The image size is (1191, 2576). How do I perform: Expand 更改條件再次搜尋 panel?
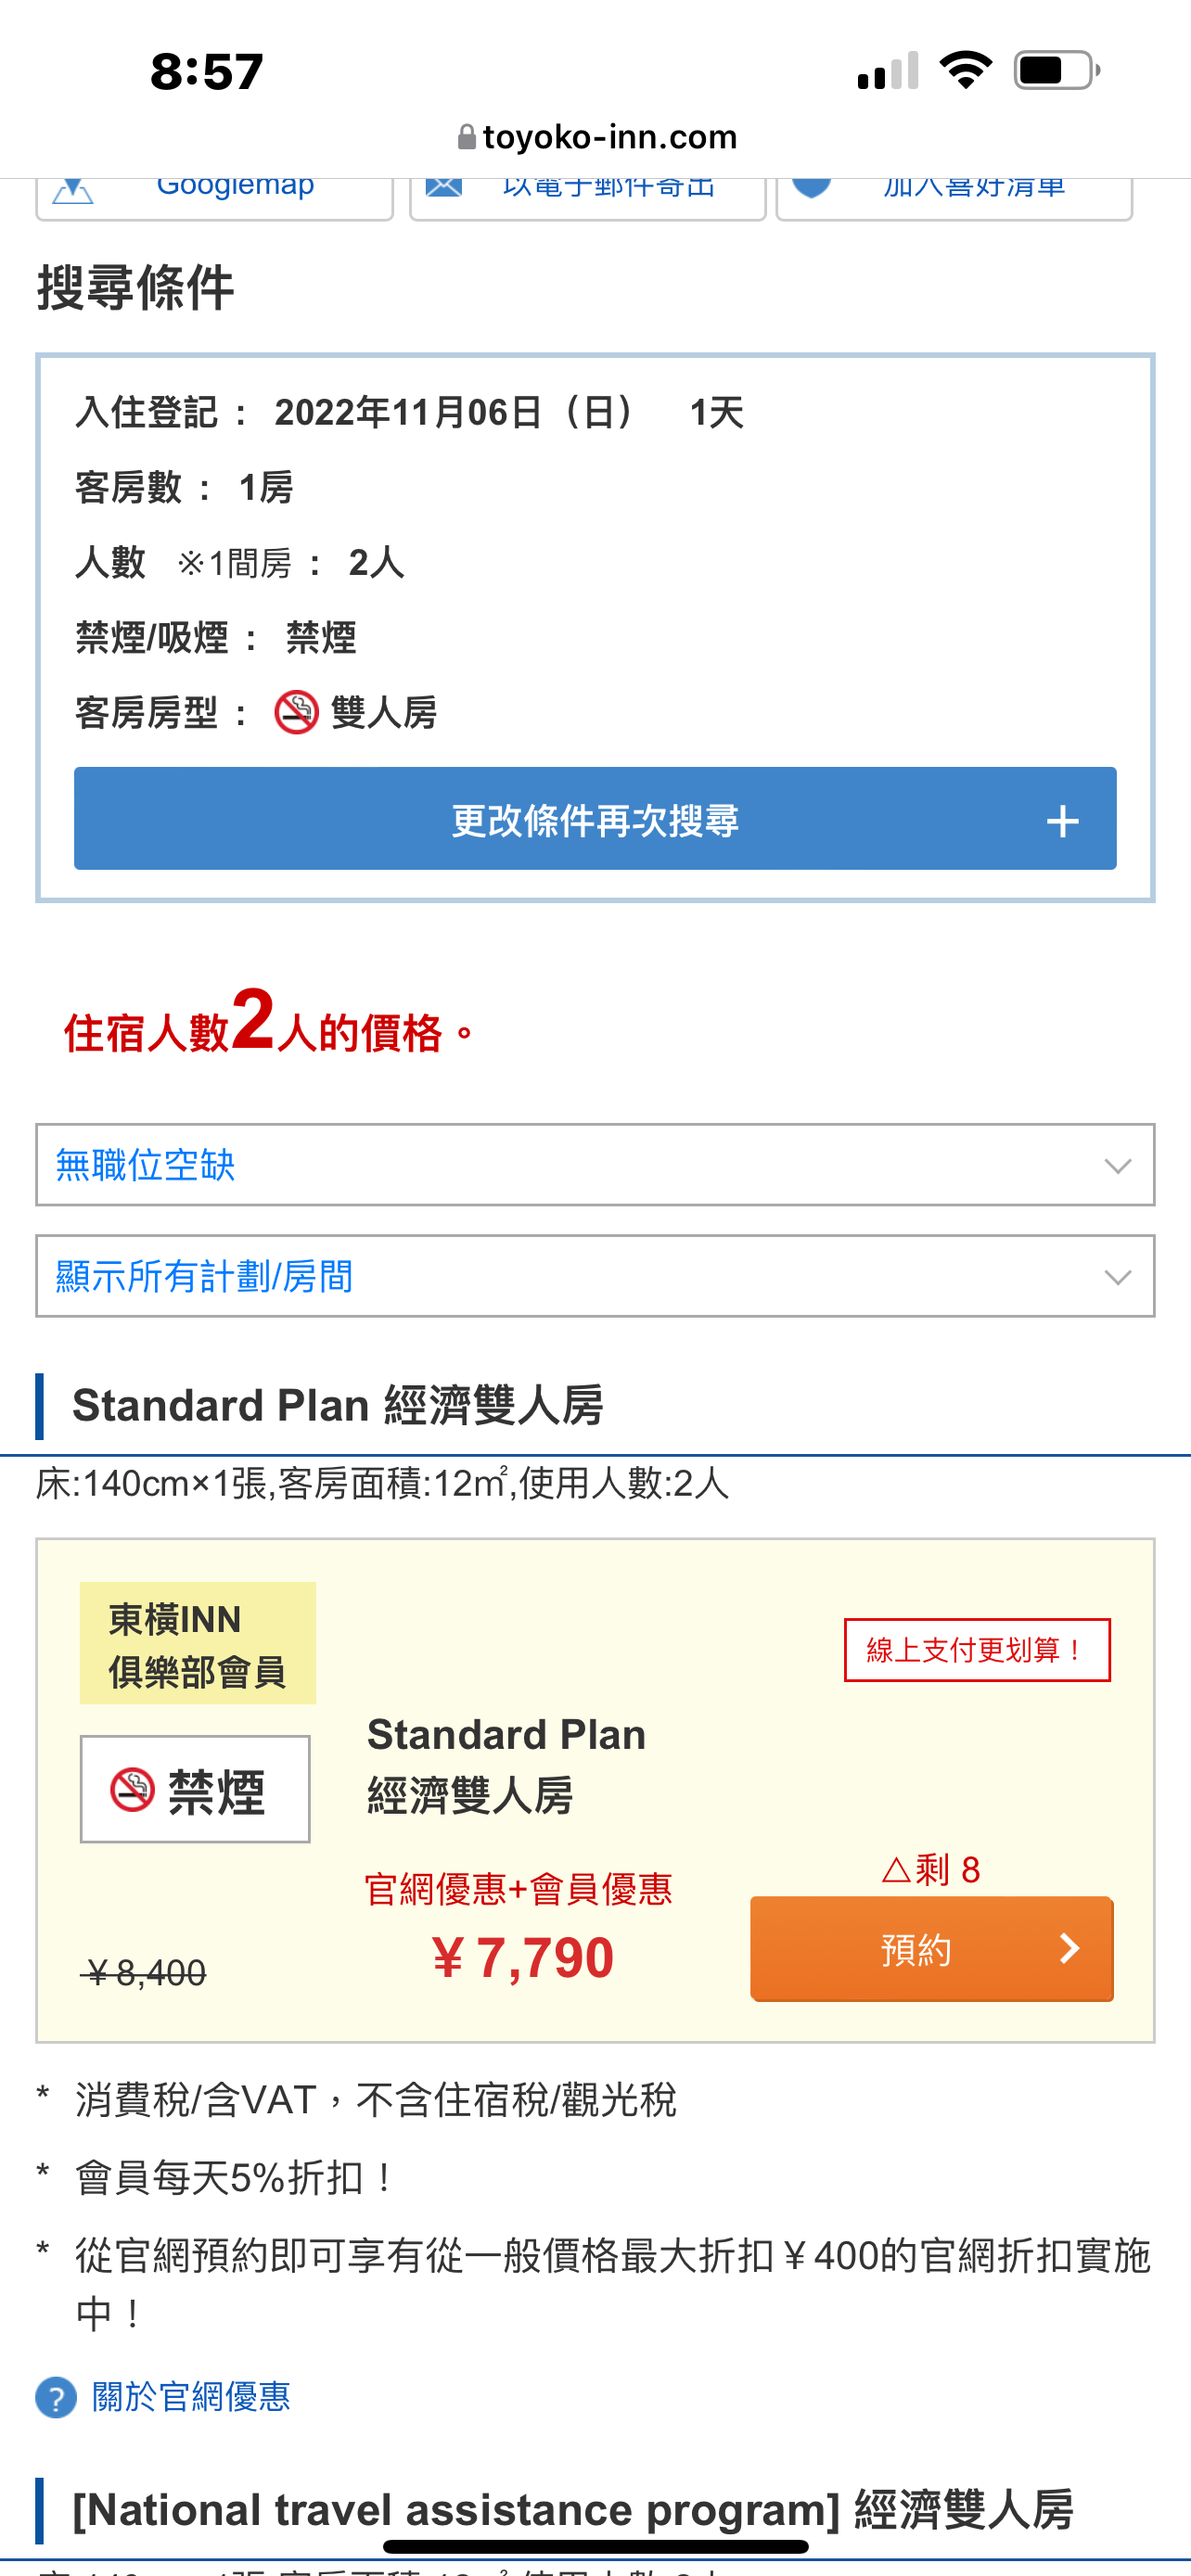(595, 819)
